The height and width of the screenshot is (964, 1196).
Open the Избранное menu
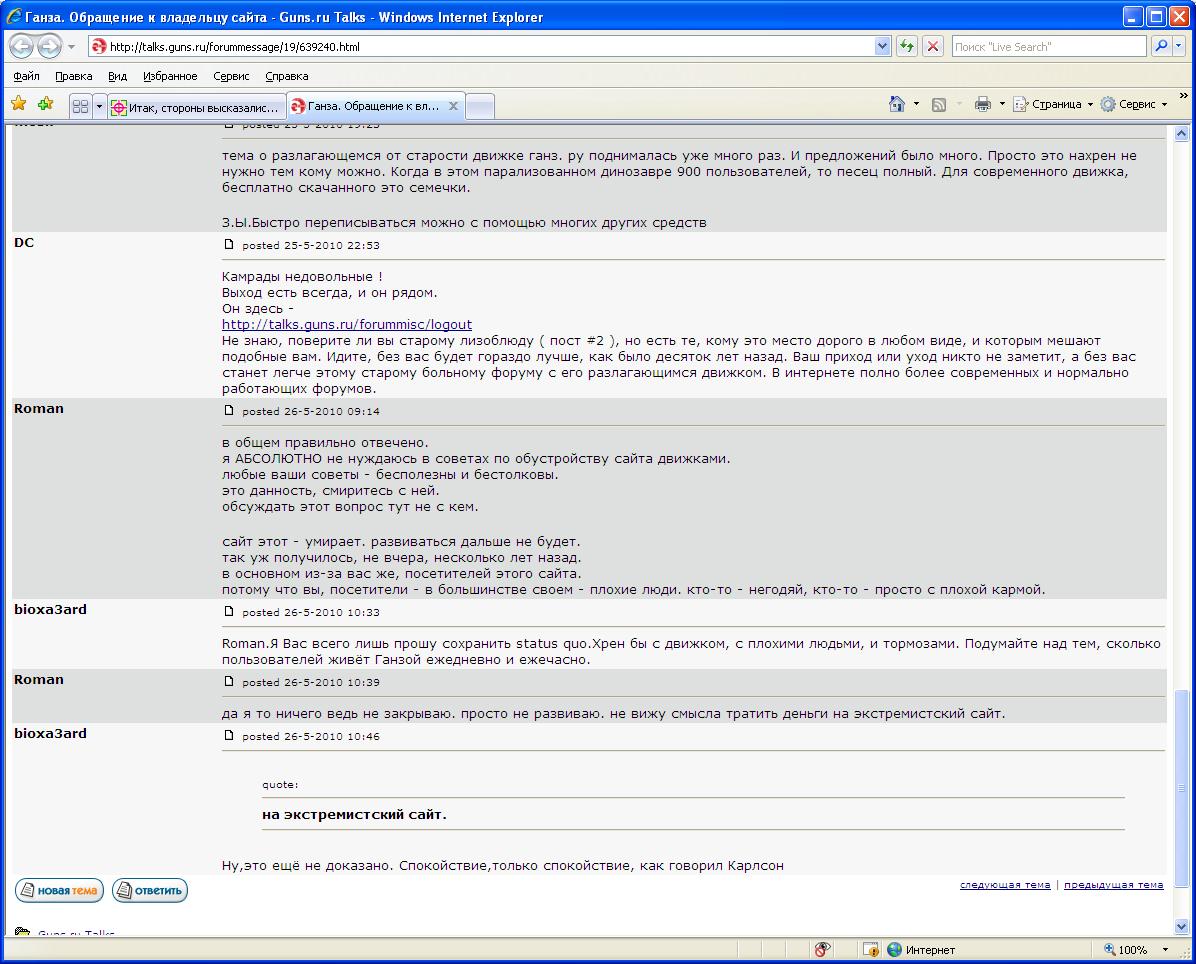point(170,76)
